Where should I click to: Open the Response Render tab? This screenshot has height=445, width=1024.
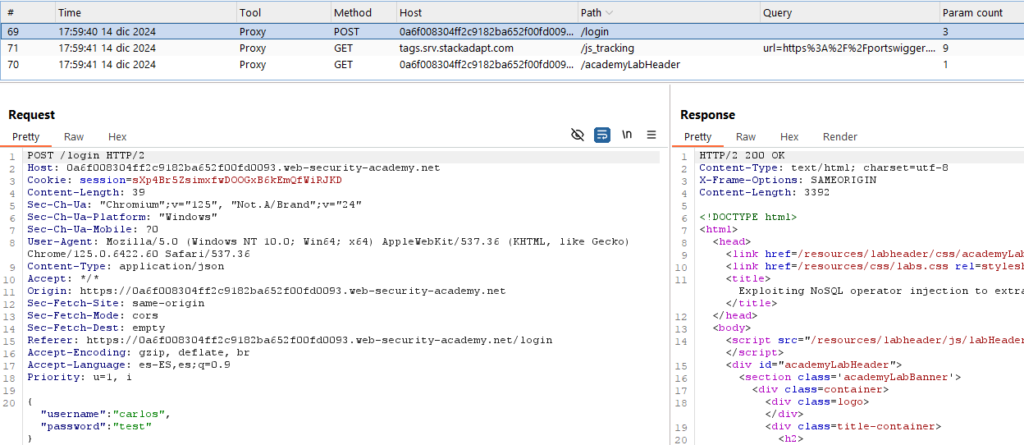pos(840,137)
